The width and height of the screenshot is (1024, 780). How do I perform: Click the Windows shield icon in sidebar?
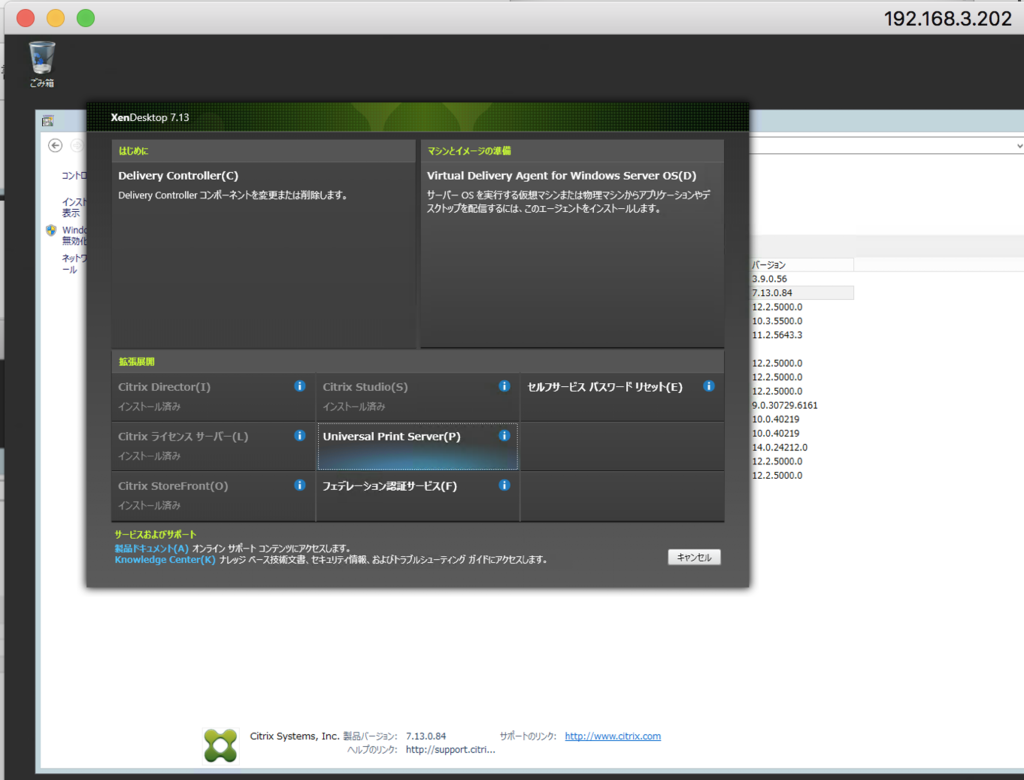pos(51,230)
